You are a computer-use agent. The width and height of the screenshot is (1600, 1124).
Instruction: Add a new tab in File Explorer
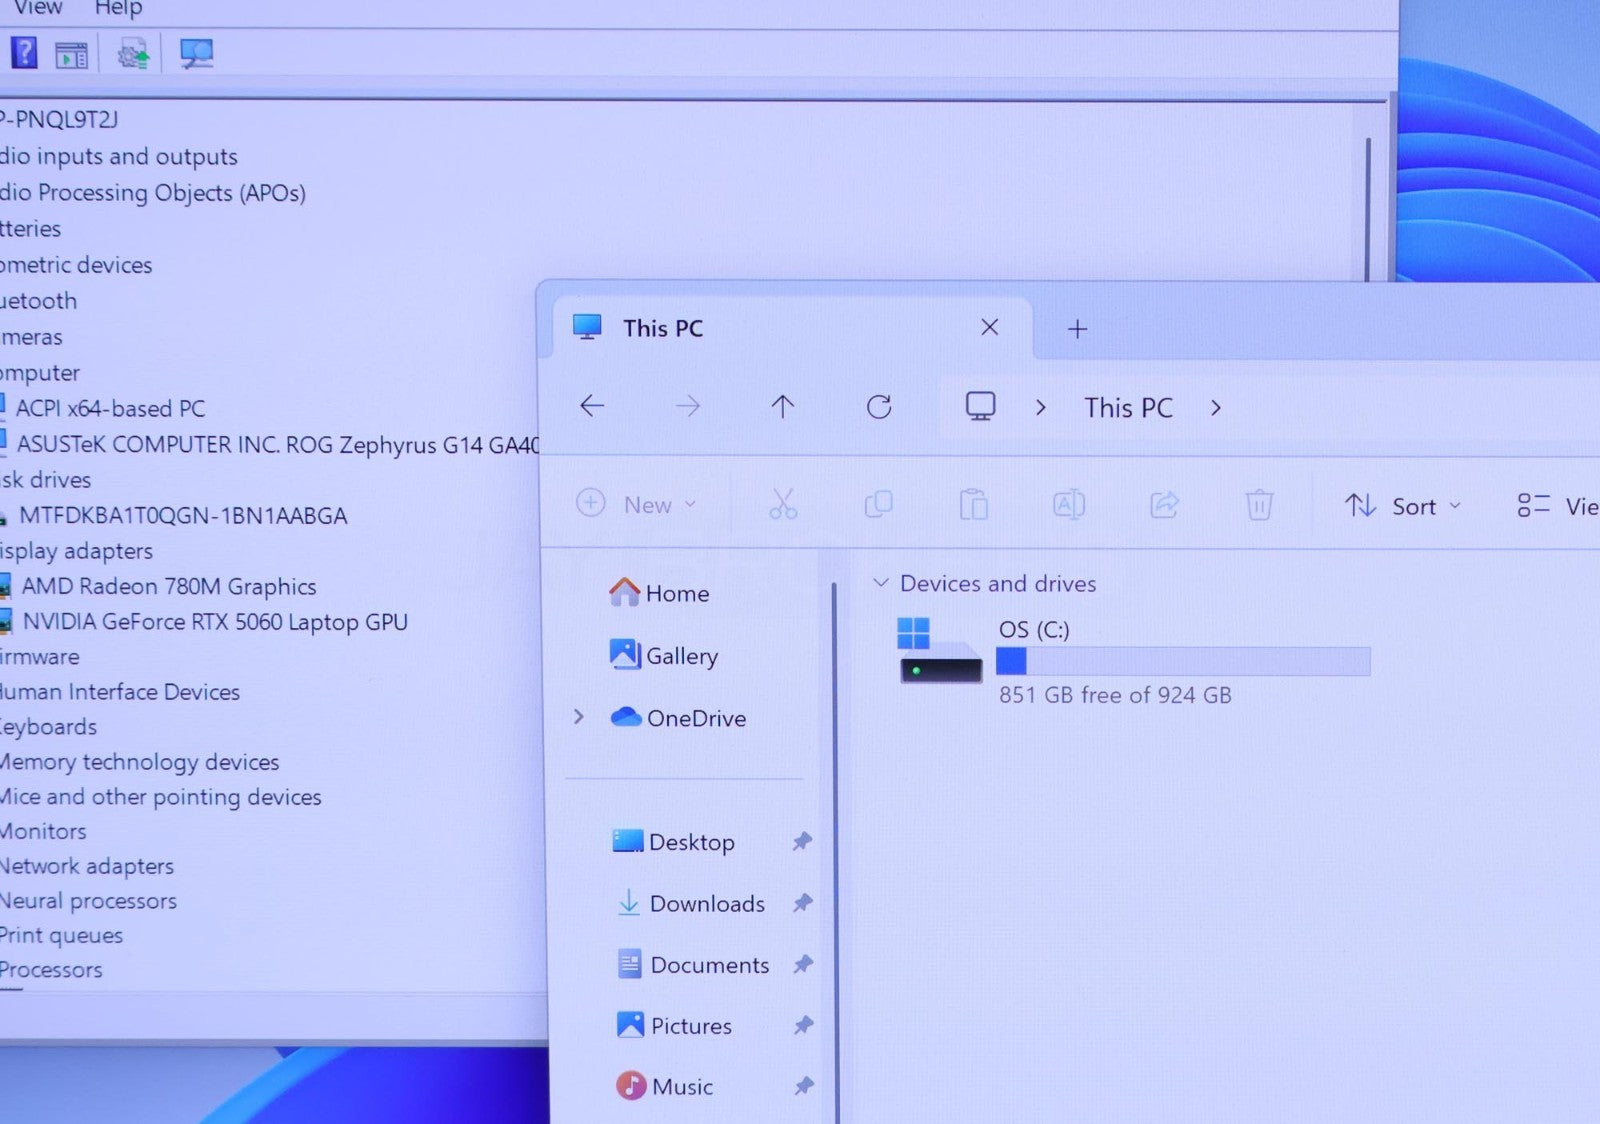1077,329
